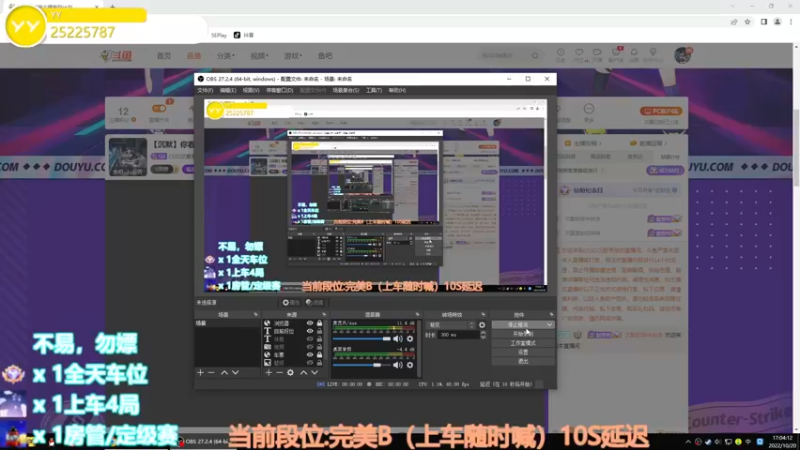Screen dimensions: 800x450
Task: Remove source with the minus icon in 来源 panel
Action: (279, 373)
